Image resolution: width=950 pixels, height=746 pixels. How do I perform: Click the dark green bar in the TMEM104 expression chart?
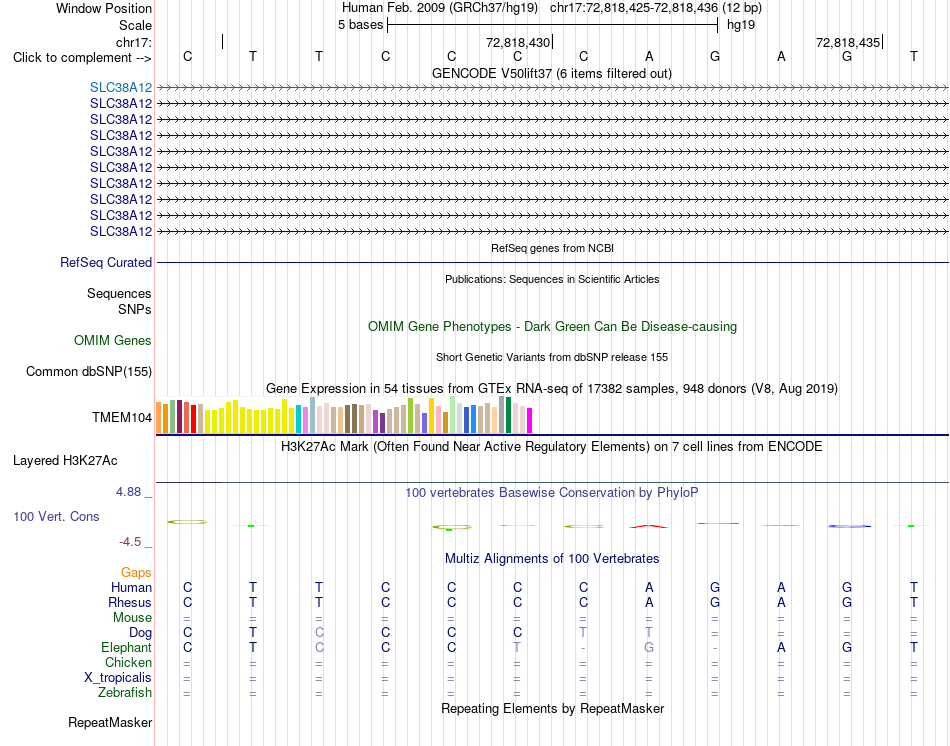pyautogui.click(x=508, y=415)
